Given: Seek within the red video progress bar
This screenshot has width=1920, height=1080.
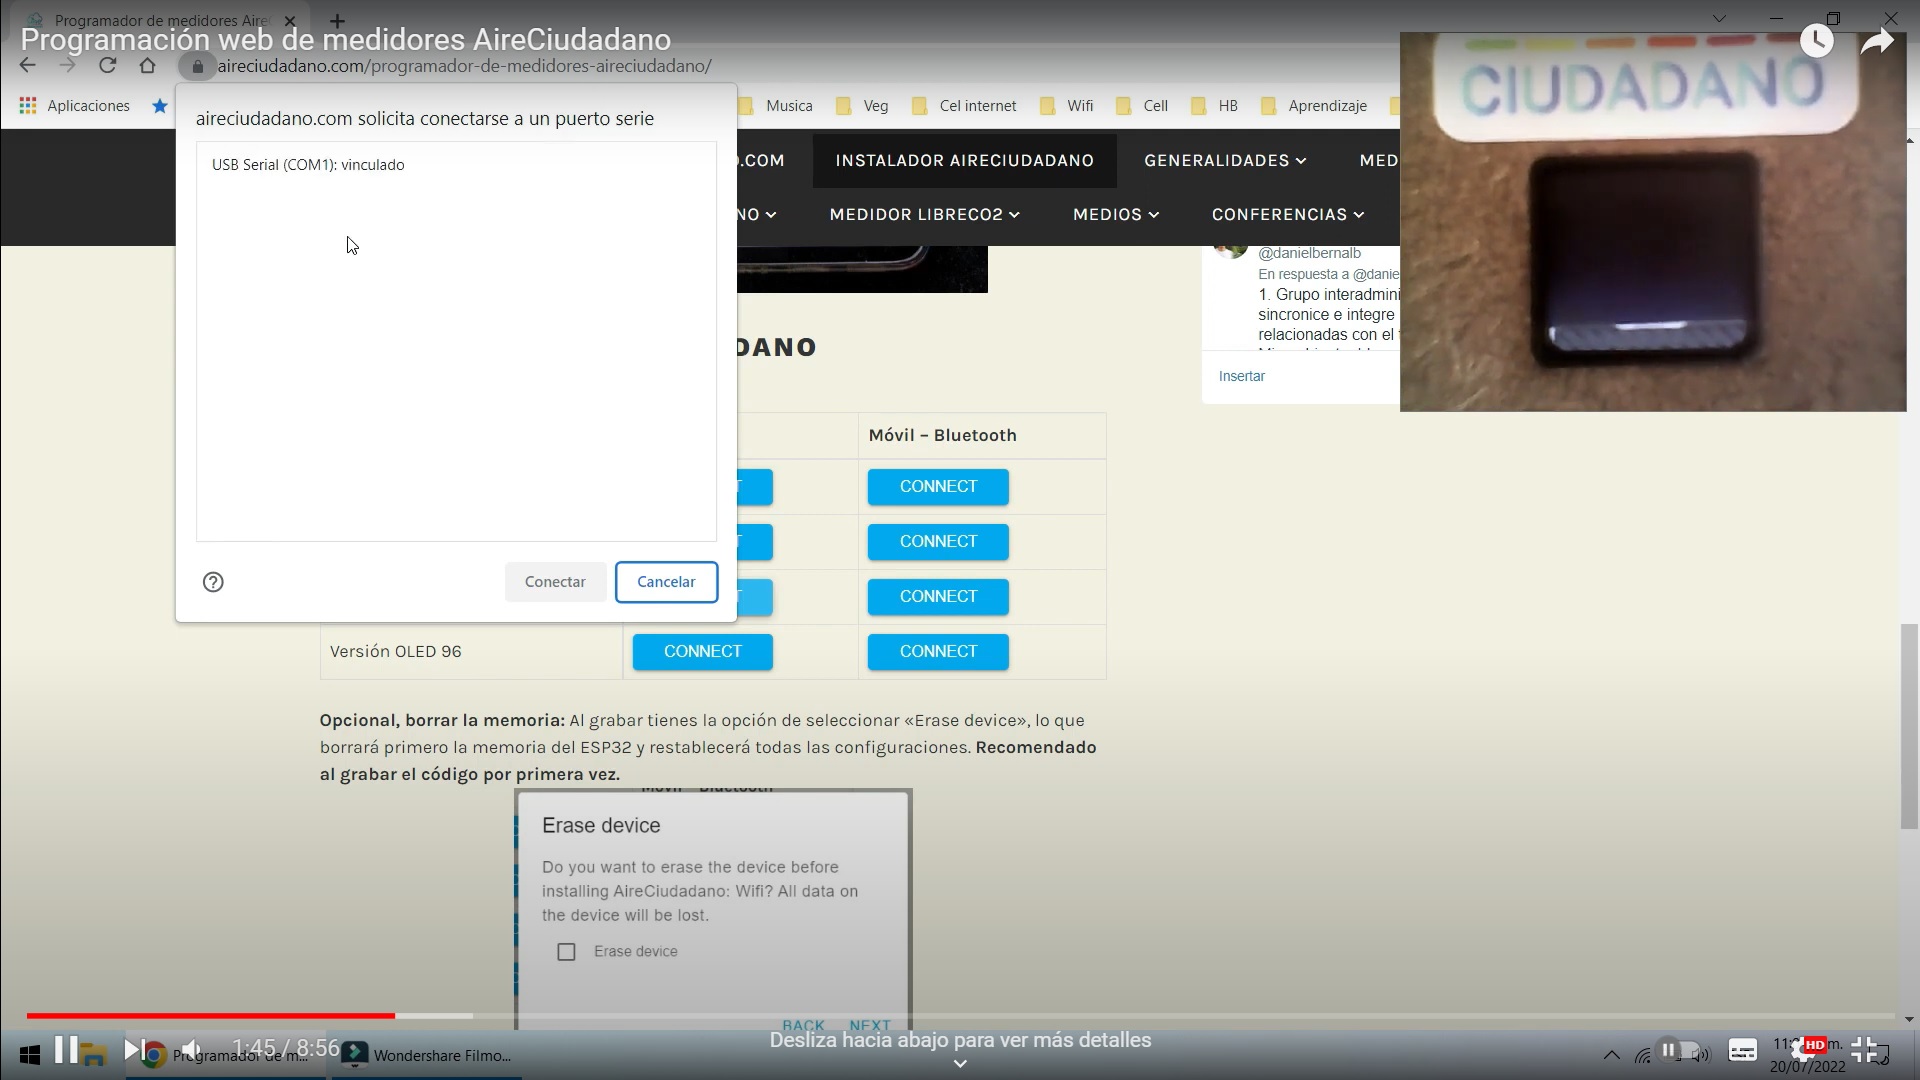Looking at the screenshot, I should click(210, 1015).
